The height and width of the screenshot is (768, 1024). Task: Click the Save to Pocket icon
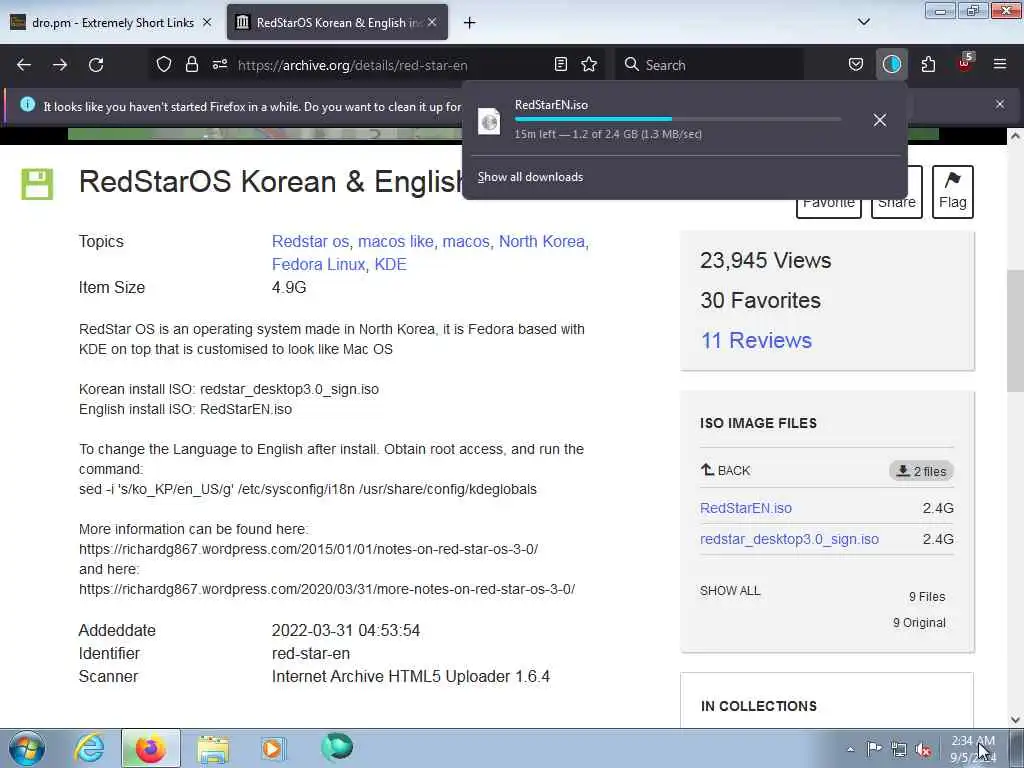pyautogui.click(x=856, y=65)
